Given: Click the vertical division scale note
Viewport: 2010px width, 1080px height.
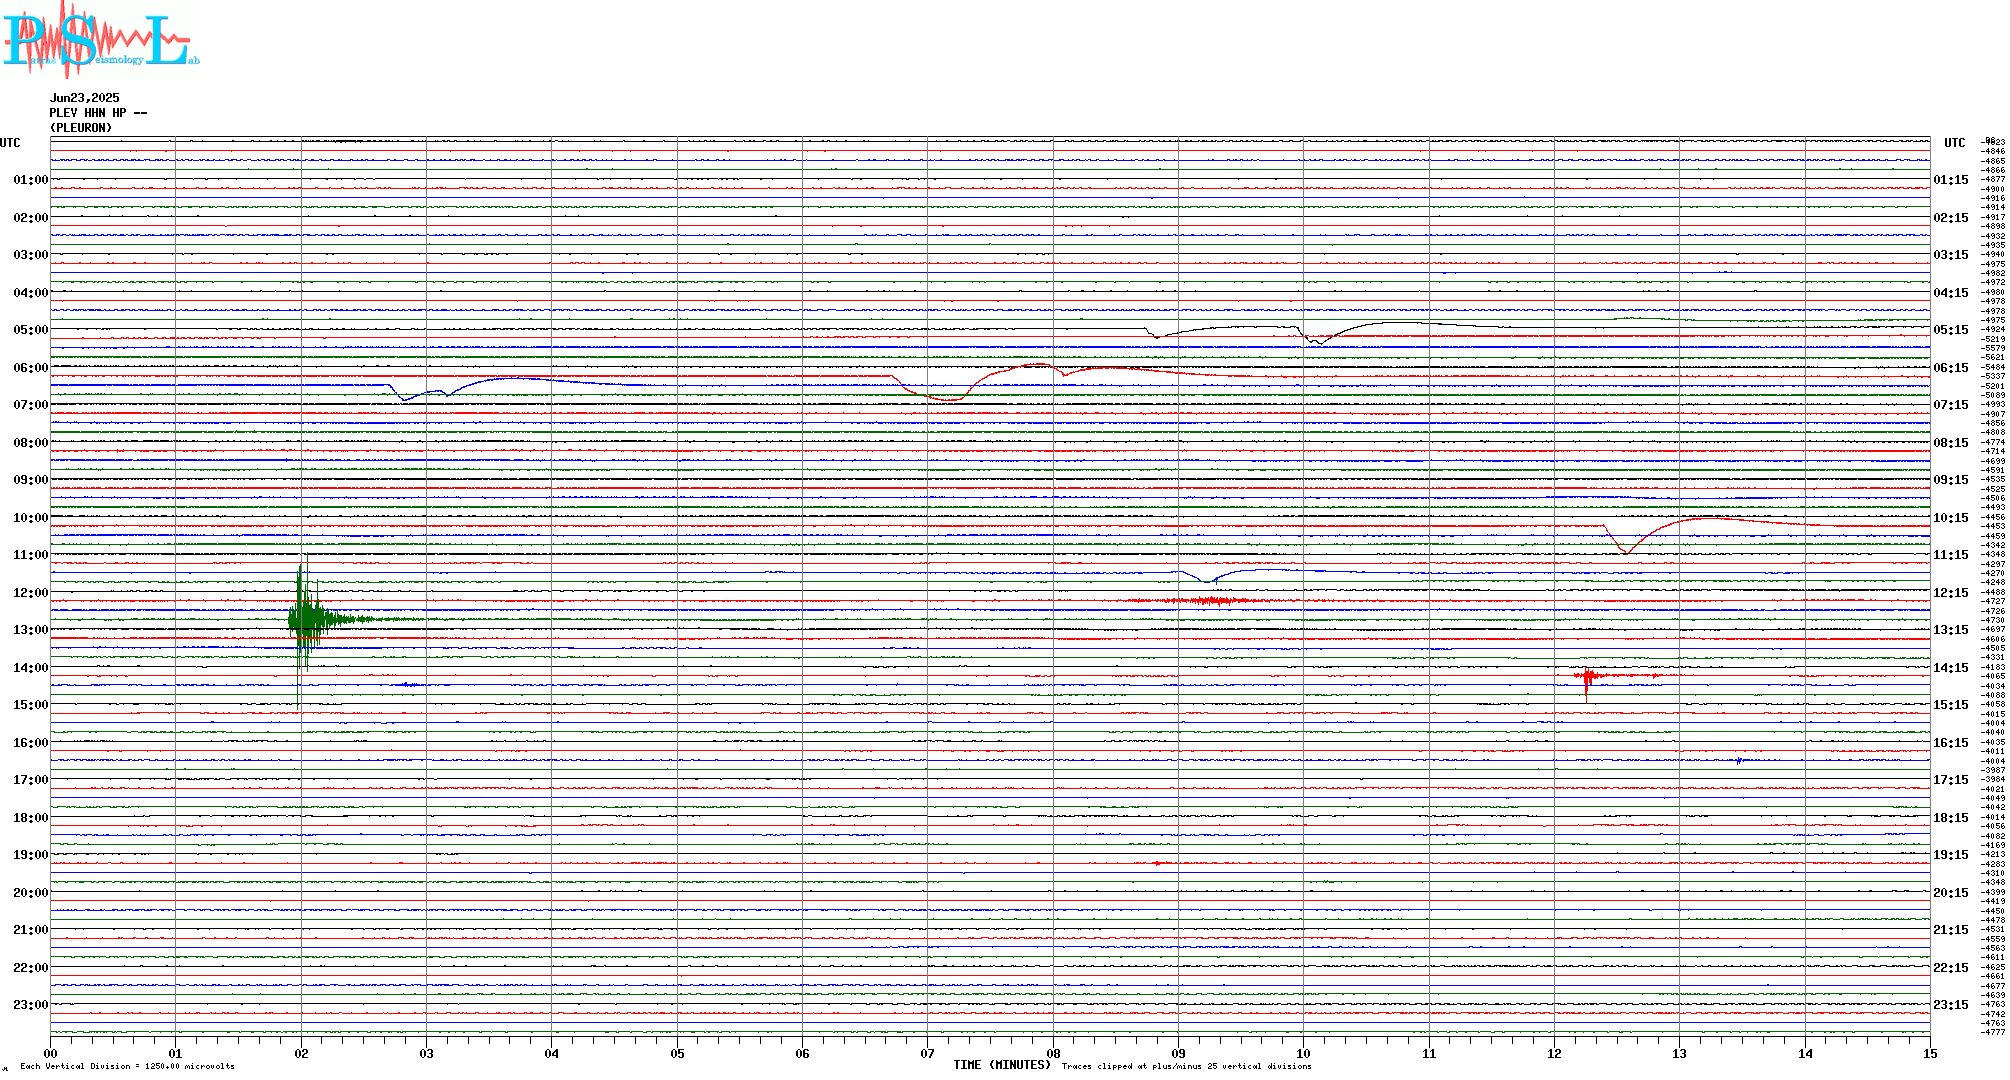Looking at the screenshot, I should tap(127, 1067).
